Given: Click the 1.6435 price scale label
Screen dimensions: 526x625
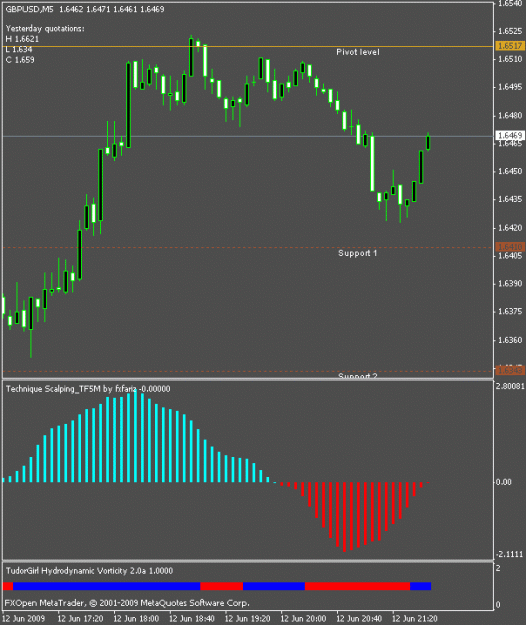Looking at the screenshot, I should click(x=510, y=199).
